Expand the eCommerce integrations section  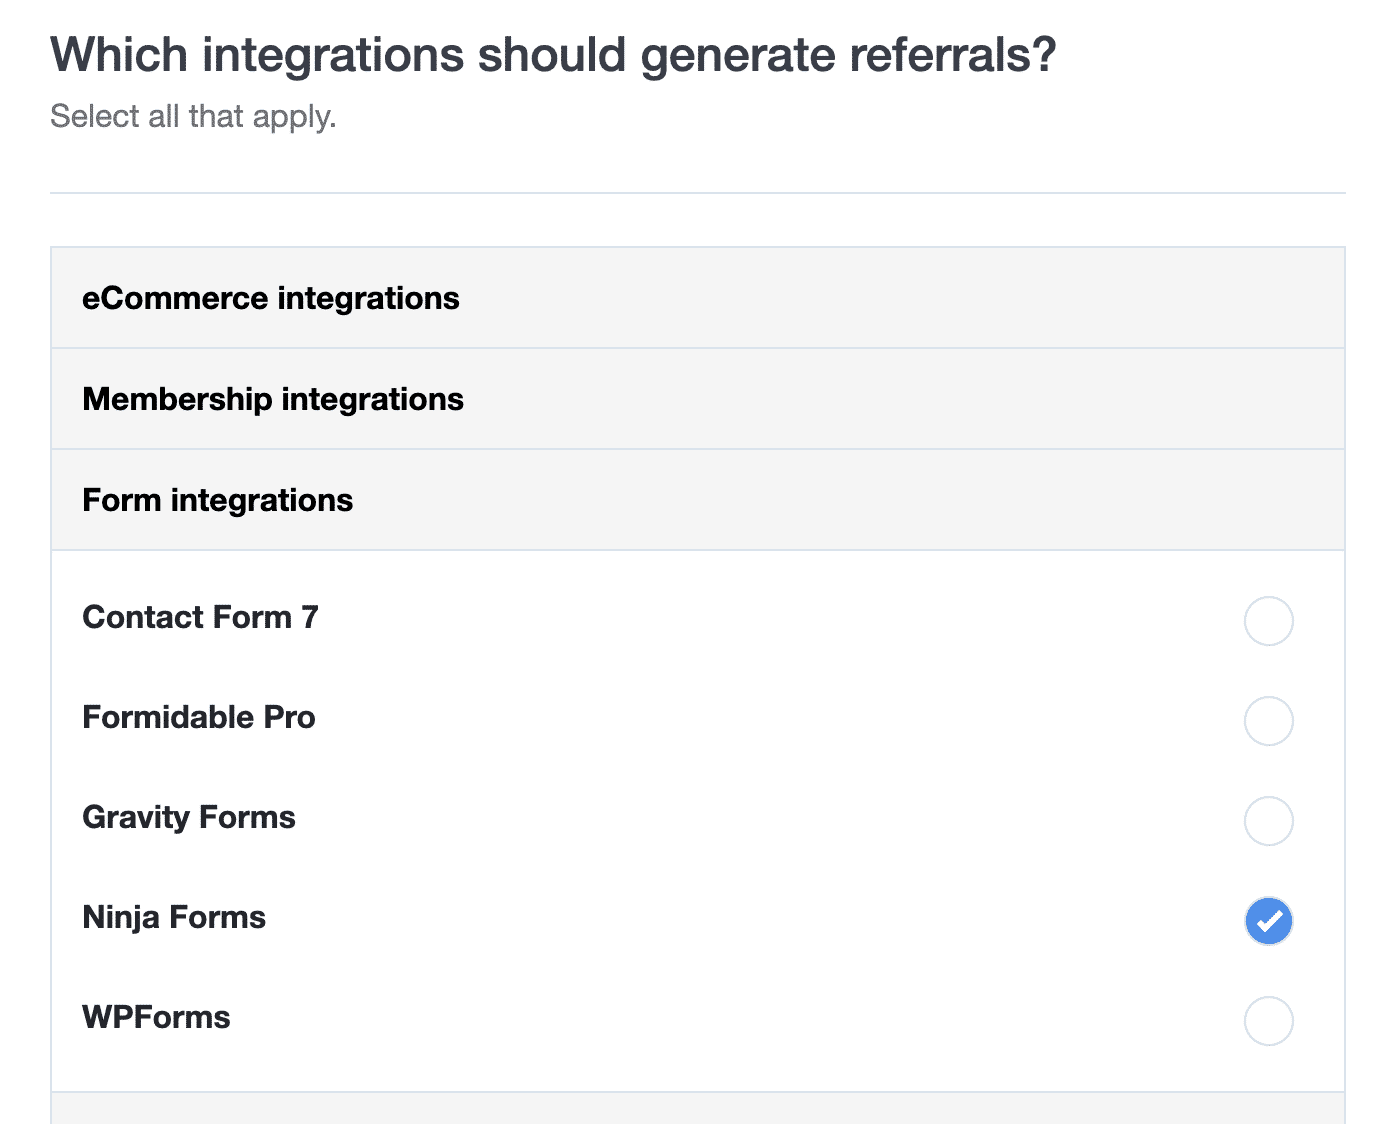(x=270, y=297)
